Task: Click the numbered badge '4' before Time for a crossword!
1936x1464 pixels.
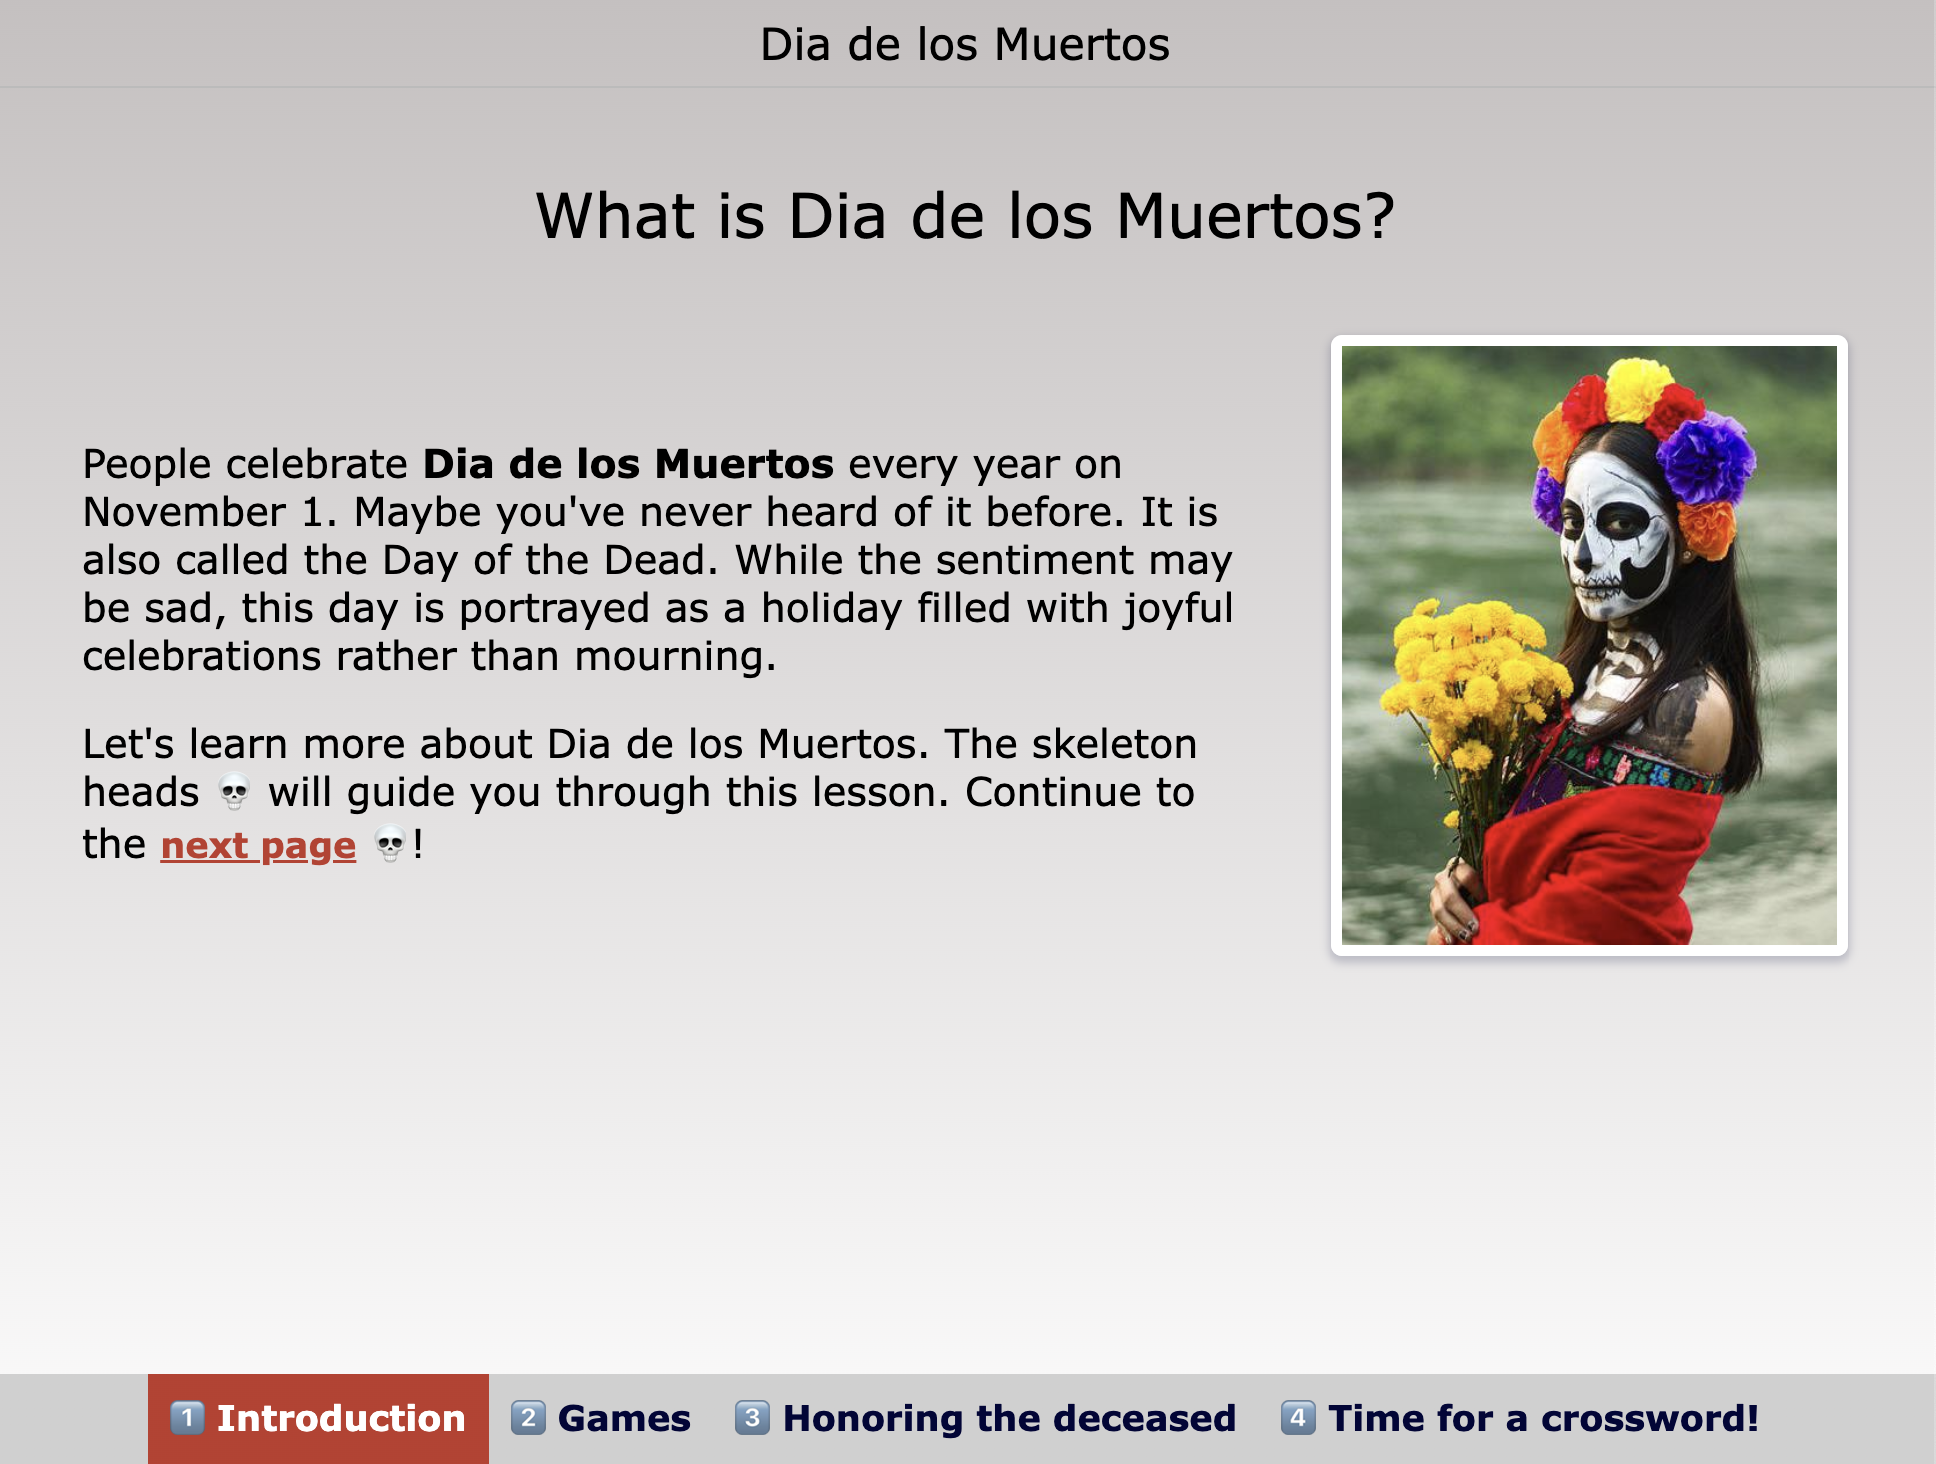Action: [1297, 1417]
